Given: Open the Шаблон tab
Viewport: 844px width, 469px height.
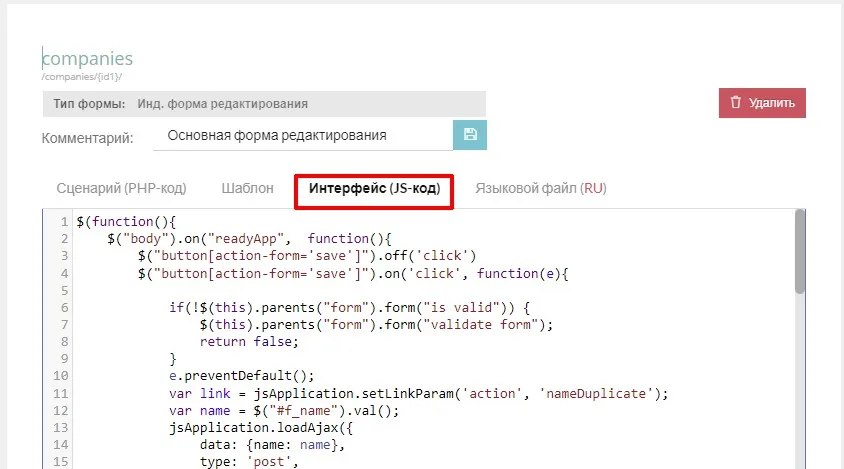Looking at the screenshot, I should tap(247, 188).
